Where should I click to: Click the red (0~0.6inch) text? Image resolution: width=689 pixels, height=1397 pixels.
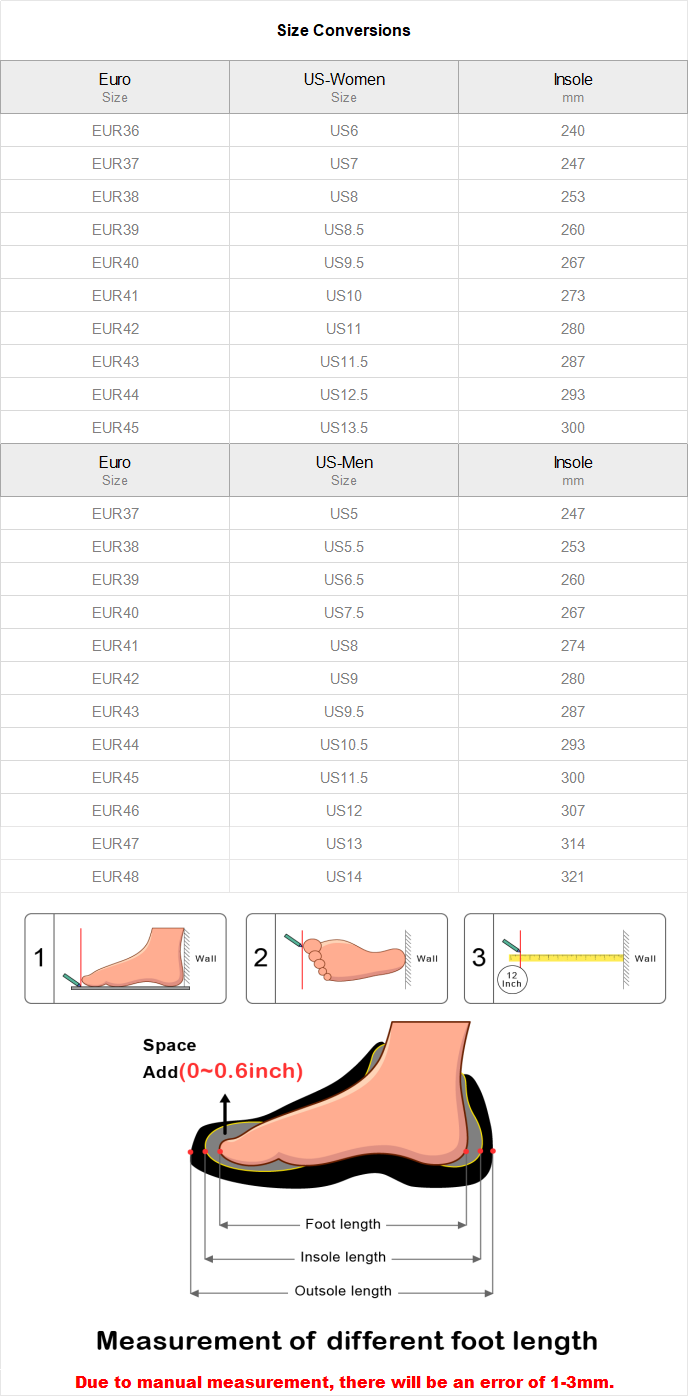241,1071
